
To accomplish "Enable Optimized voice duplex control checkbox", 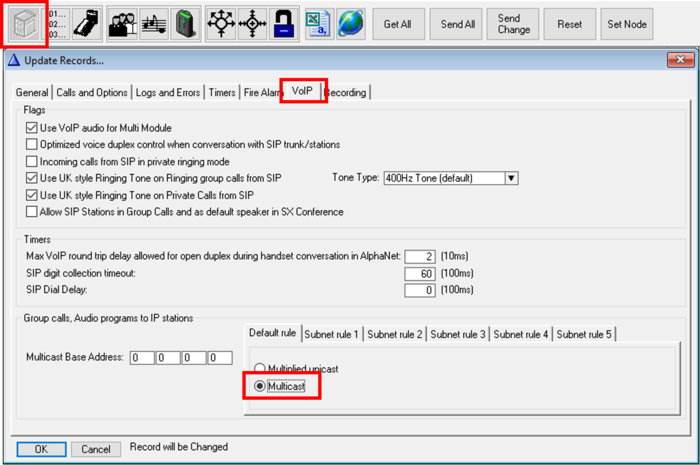I will click(31, 145).
